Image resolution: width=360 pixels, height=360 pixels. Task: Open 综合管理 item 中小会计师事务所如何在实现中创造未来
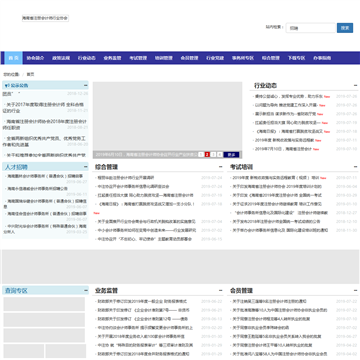tap(147, 230)
